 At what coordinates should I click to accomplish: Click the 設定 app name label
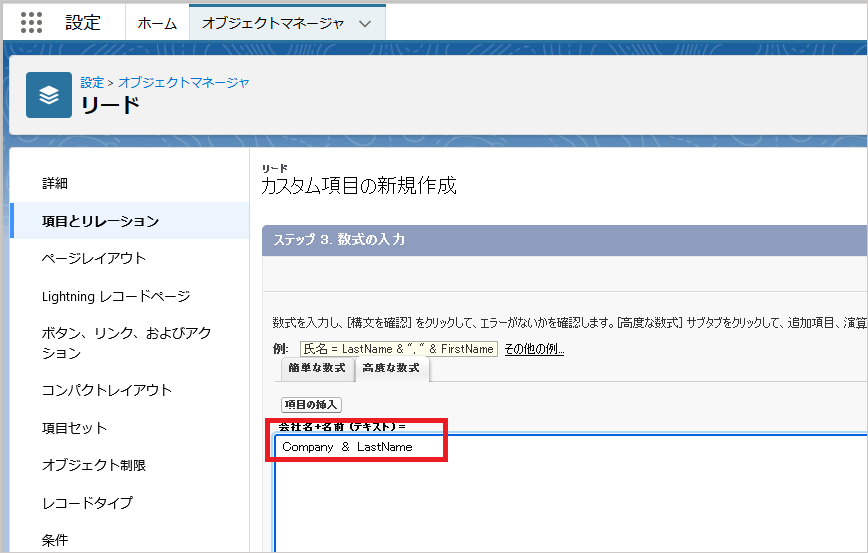click(x=83, y=23)
